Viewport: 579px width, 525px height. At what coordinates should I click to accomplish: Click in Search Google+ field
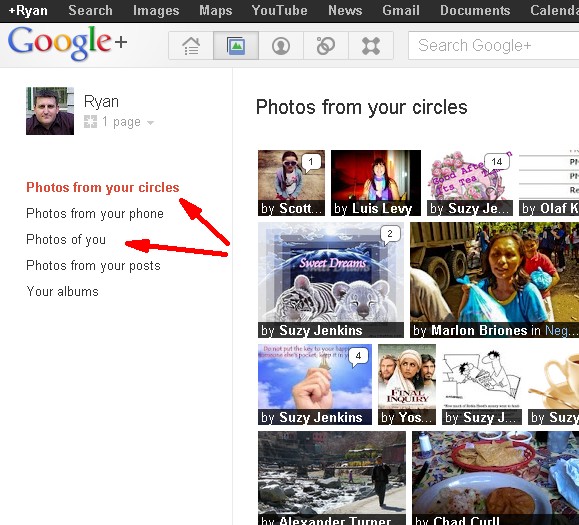493,45
